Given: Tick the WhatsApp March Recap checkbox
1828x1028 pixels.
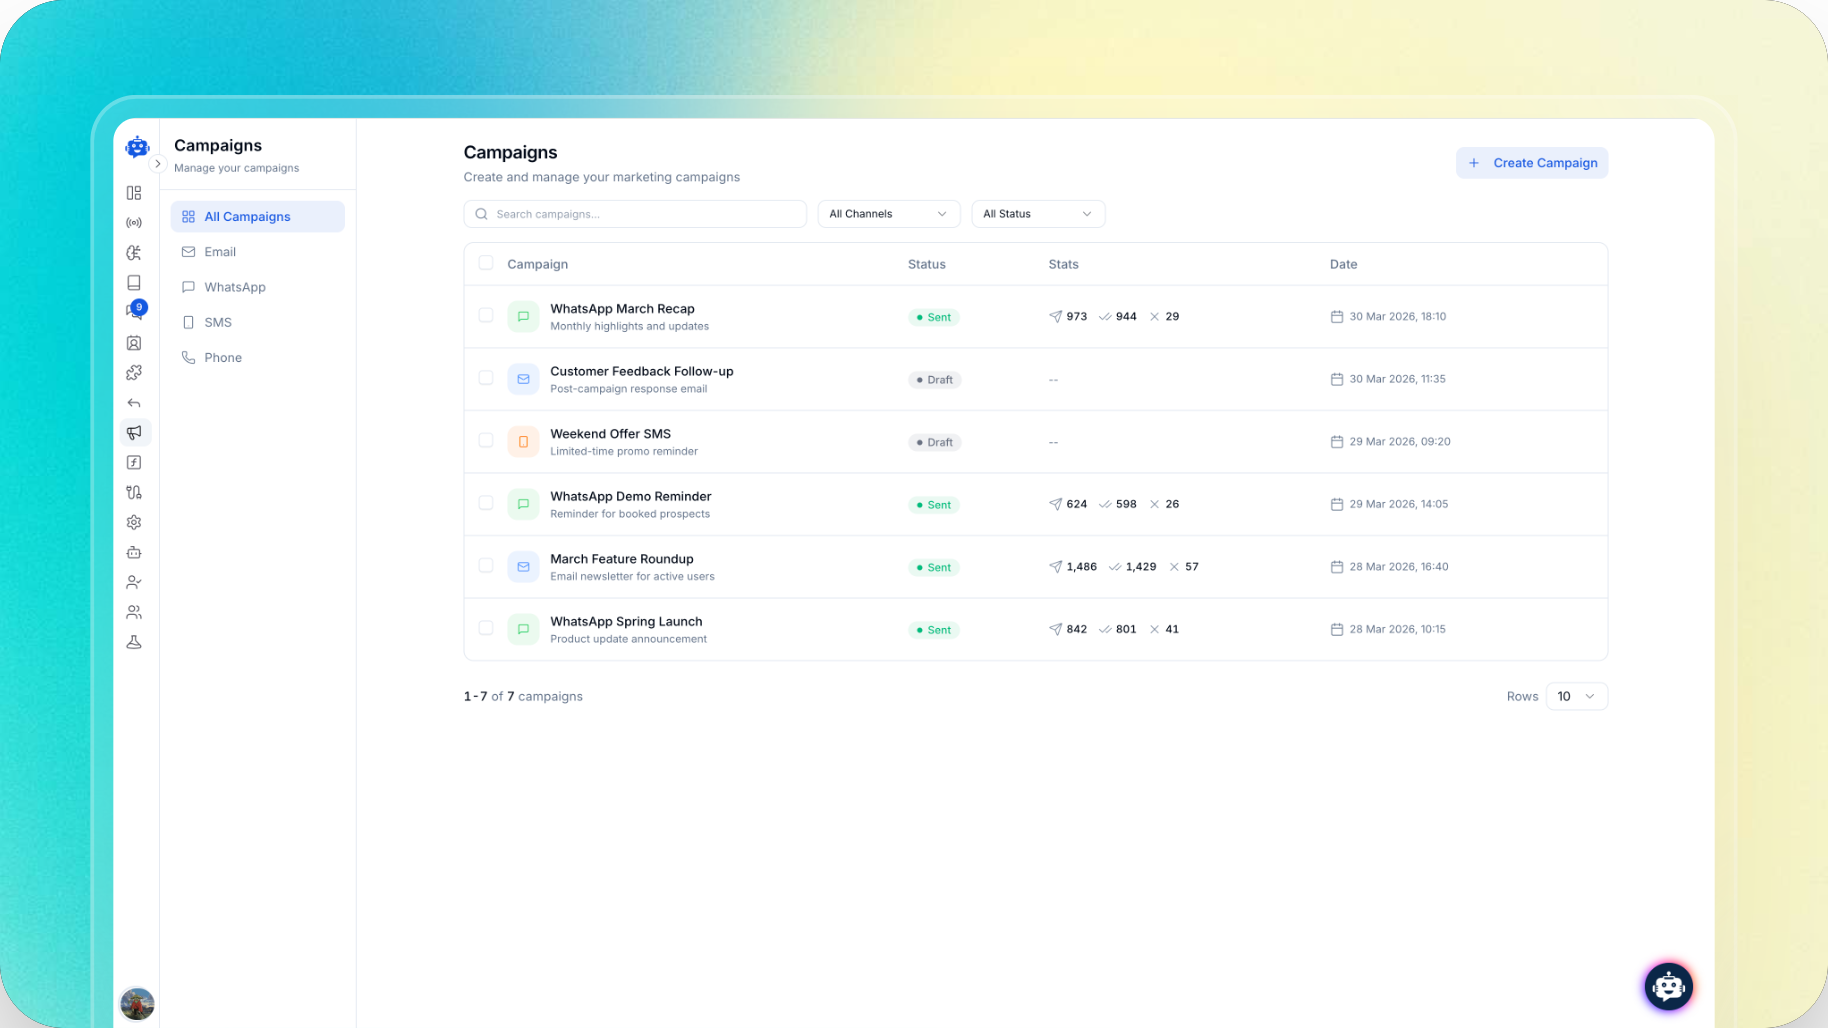Looking at the screenshot, I should [486, 316].
